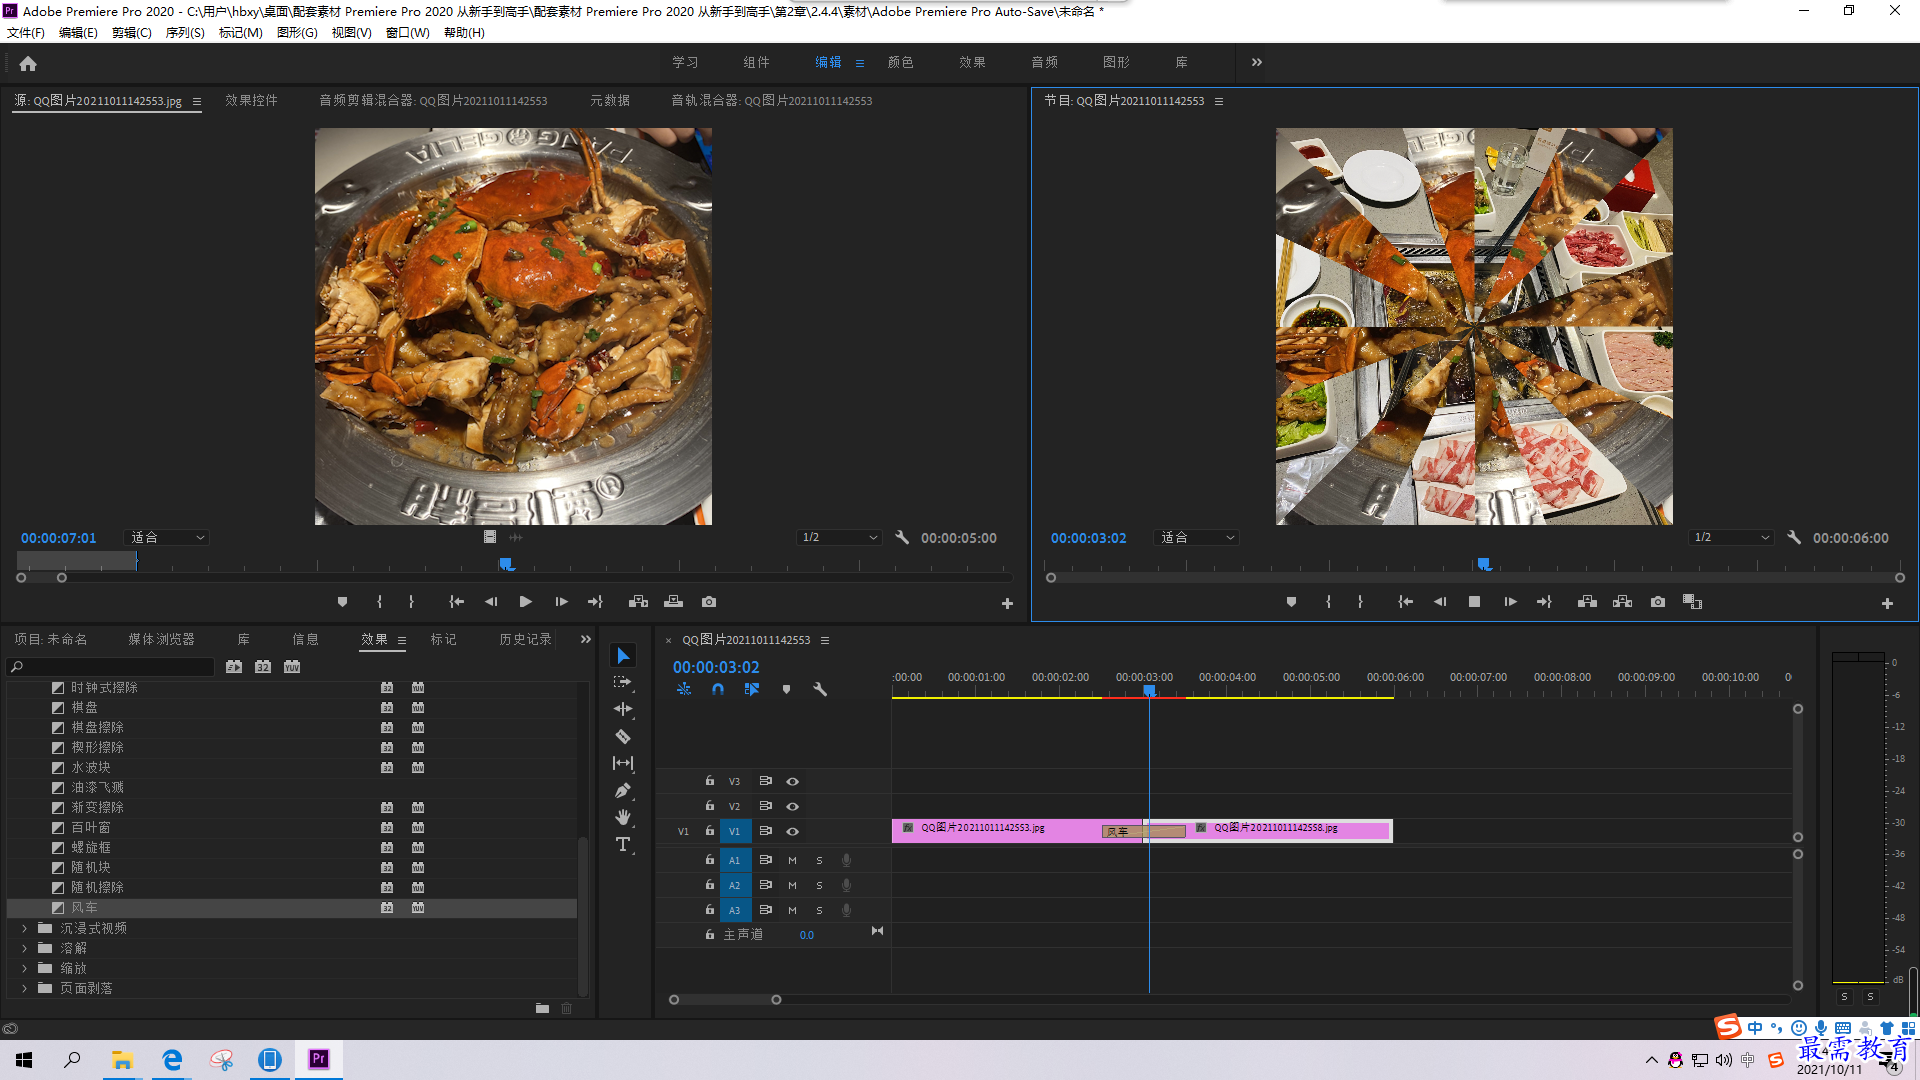Select the Hand tool
The height and width of the screenshot is (1080, 1920).
[623, 817]
